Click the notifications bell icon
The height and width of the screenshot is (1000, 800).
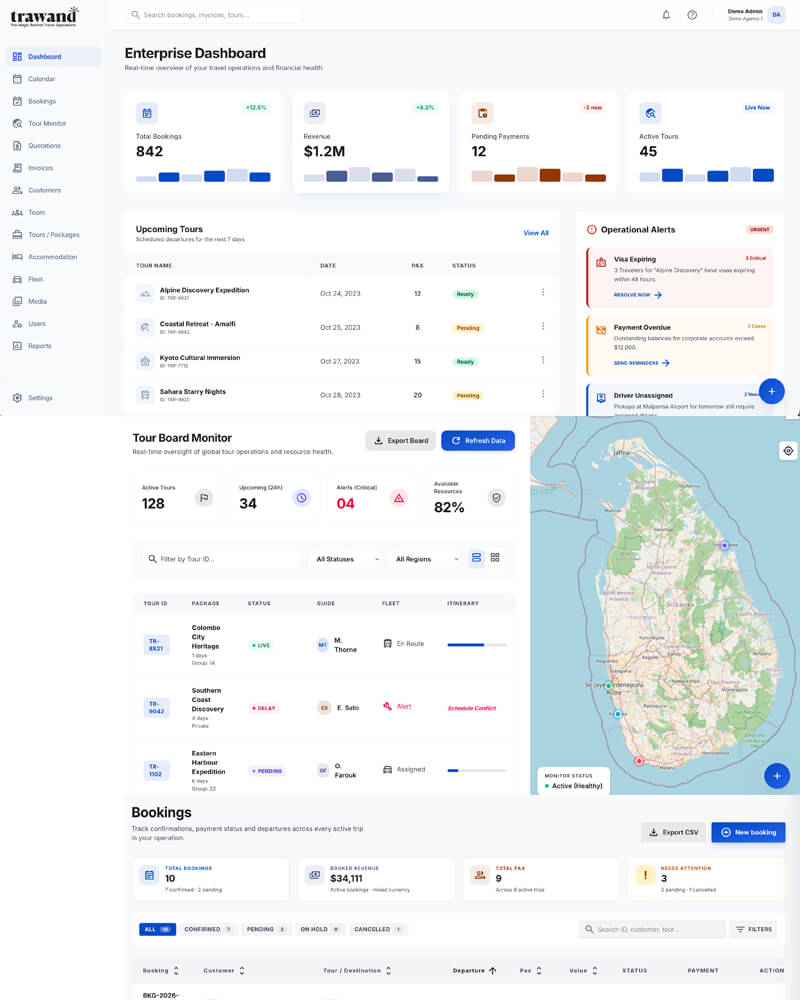tap(666, 15)
